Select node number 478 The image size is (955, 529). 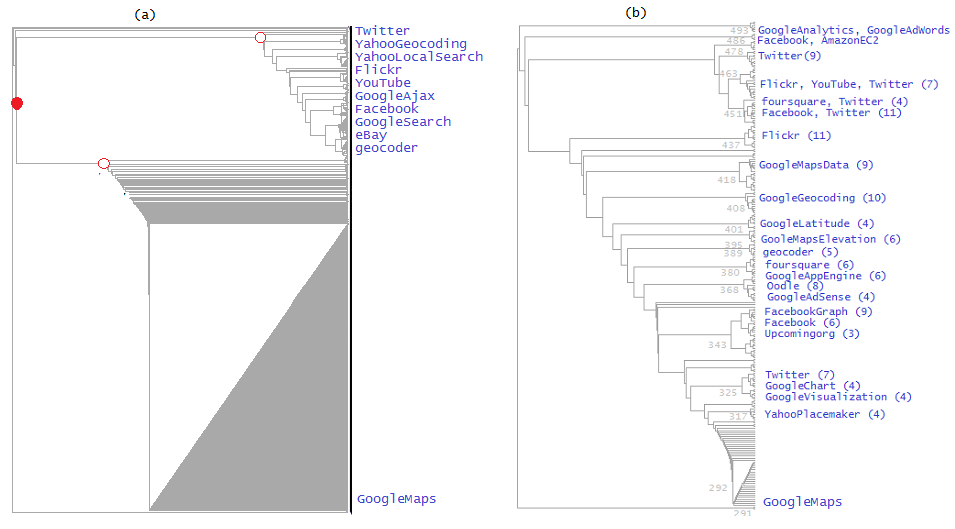[735, 52]
